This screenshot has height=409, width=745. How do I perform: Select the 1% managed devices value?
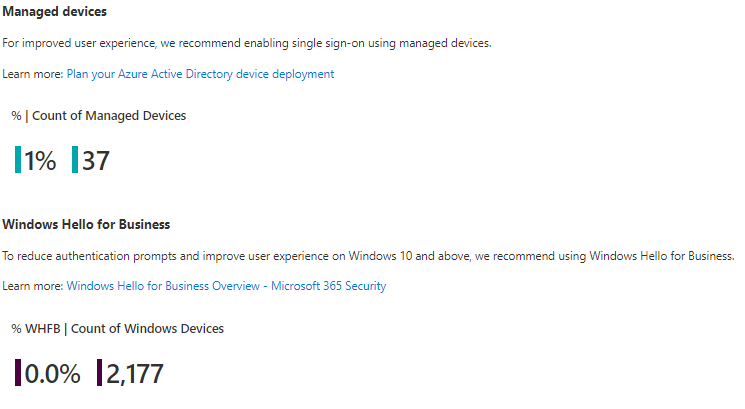(x=40, y=160)
